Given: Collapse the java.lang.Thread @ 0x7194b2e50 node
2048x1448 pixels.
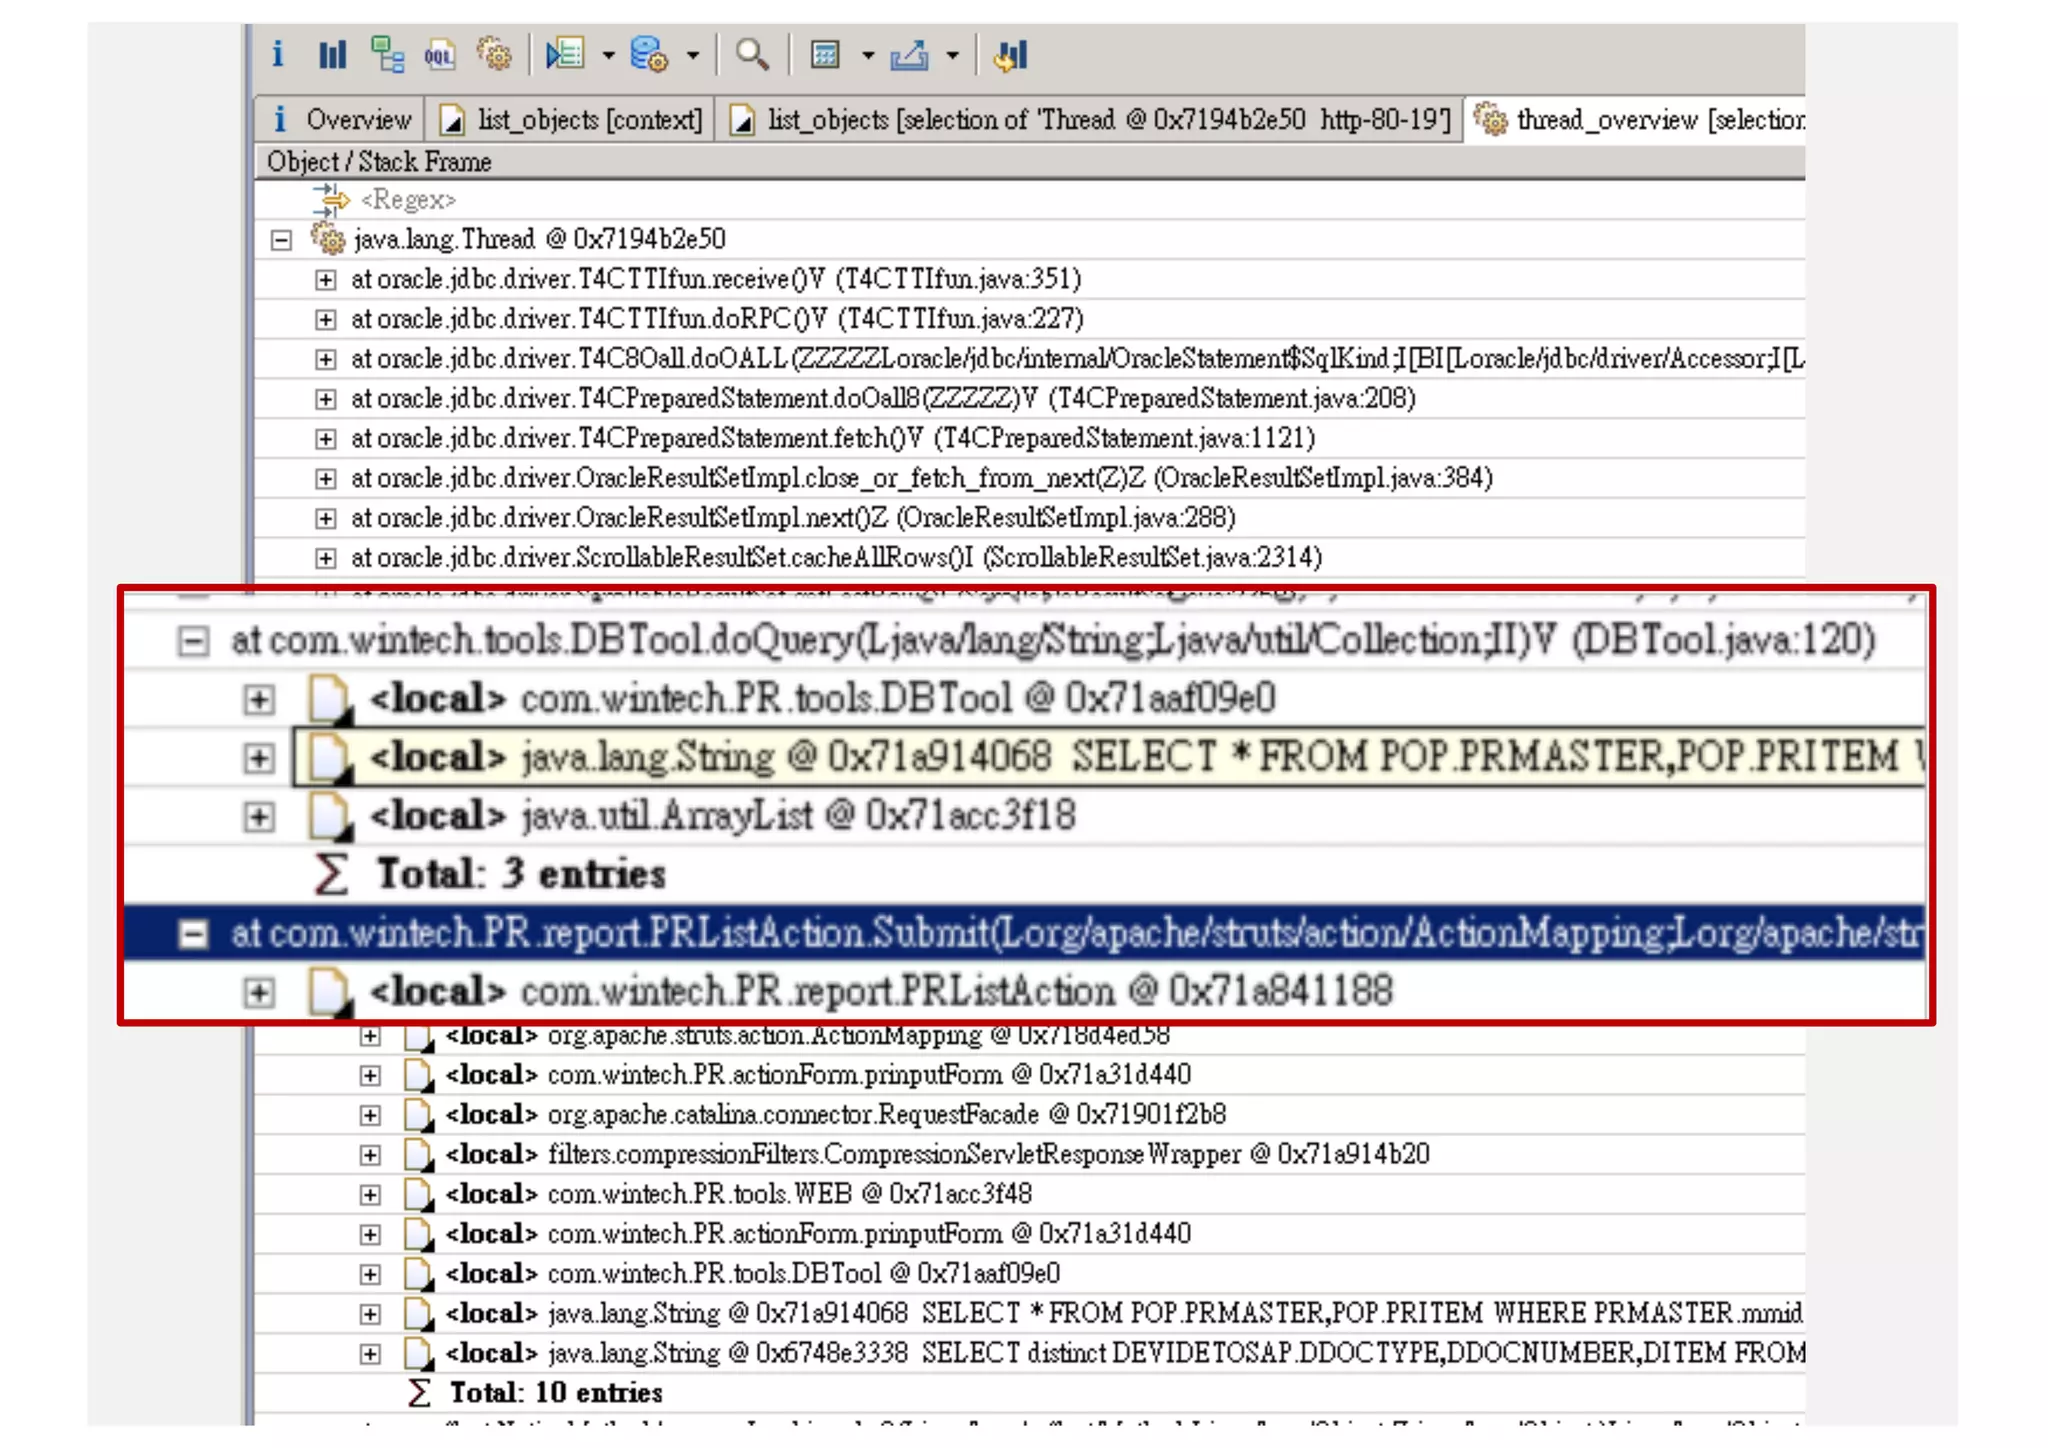Looking at the screenshot, I should [x=282, y=240].
